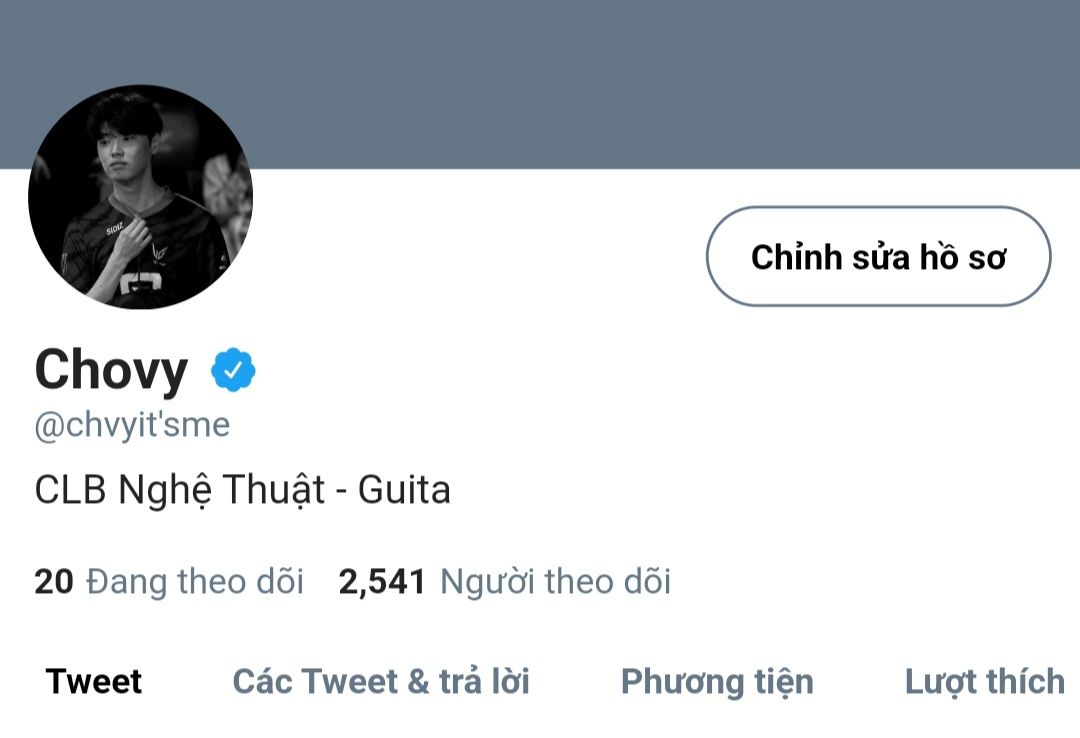Viewport: 1080px width, 738px height.
Task: Click the Chỉnh sửa hồ sơ button
Action: coord(878,256)
